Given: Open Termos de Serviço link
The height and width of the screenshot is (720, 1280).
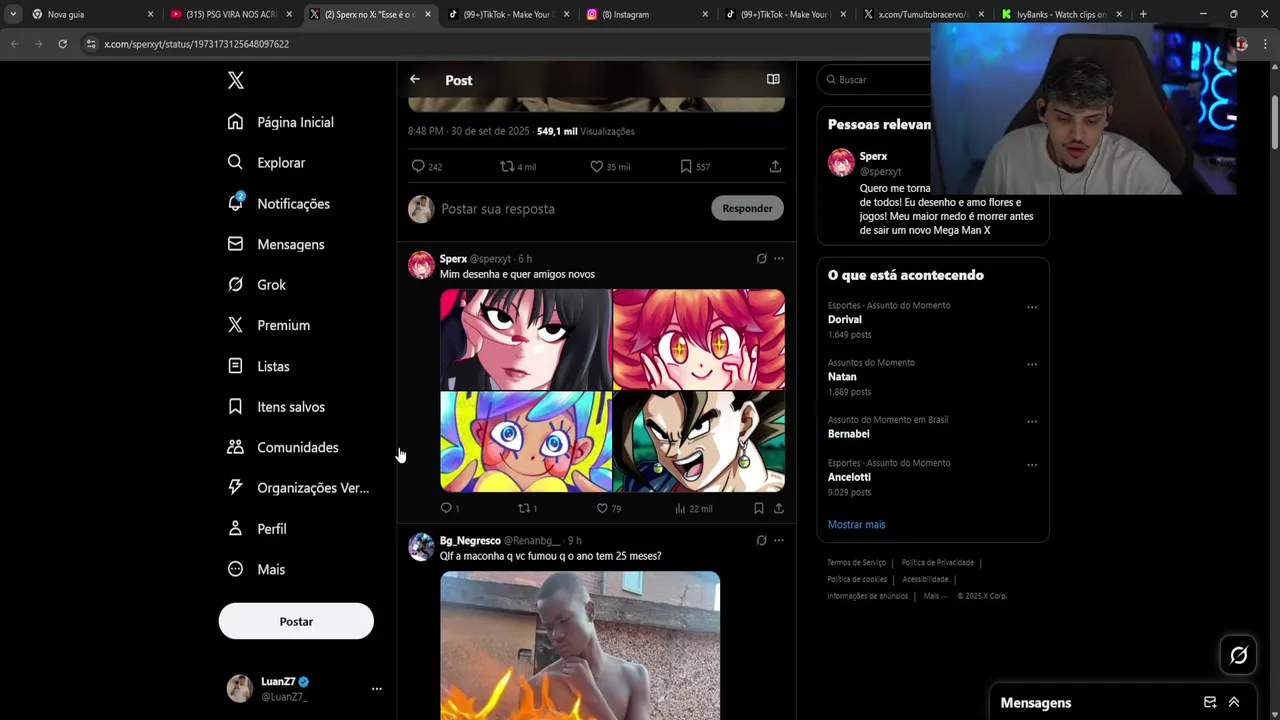Looking at the screenshot, I should (856, 562).
